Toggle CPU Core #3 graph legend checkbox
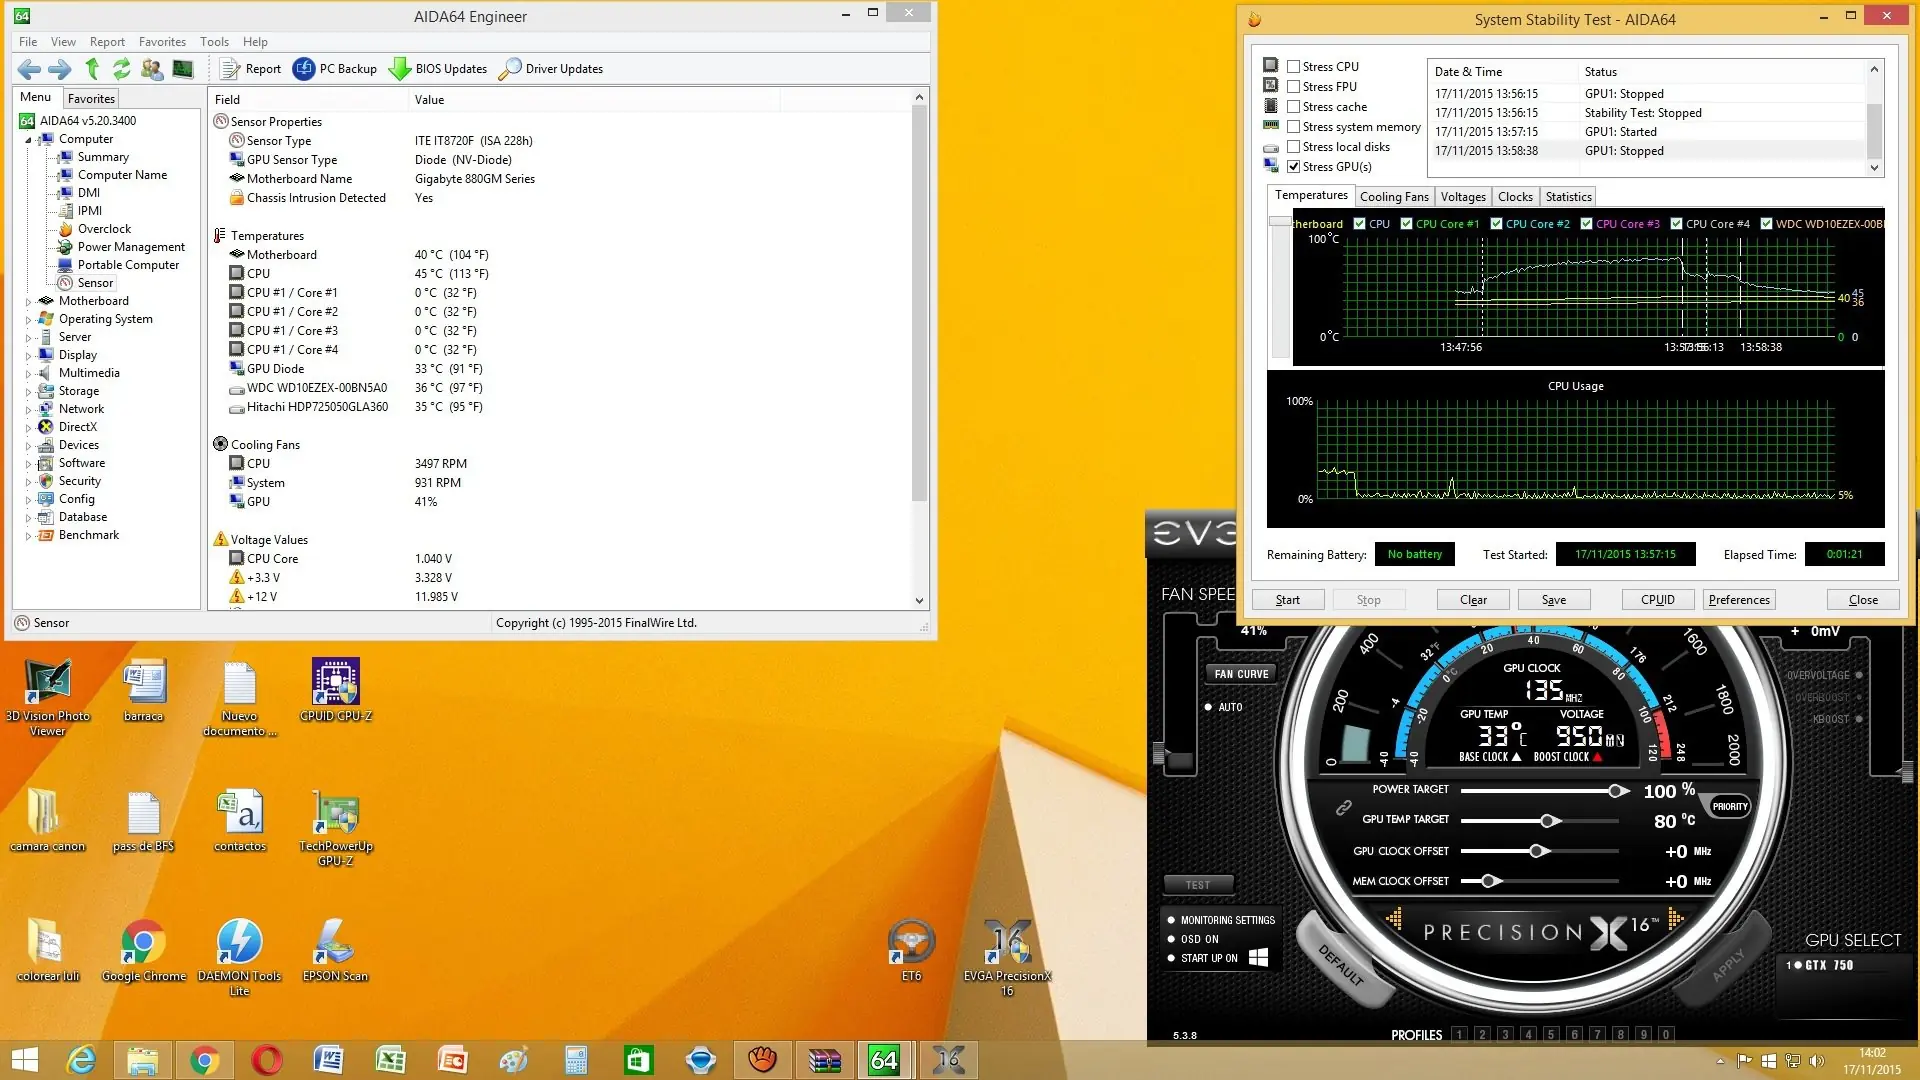This screenshot has height=1080, width=1920. point(1587,224)
